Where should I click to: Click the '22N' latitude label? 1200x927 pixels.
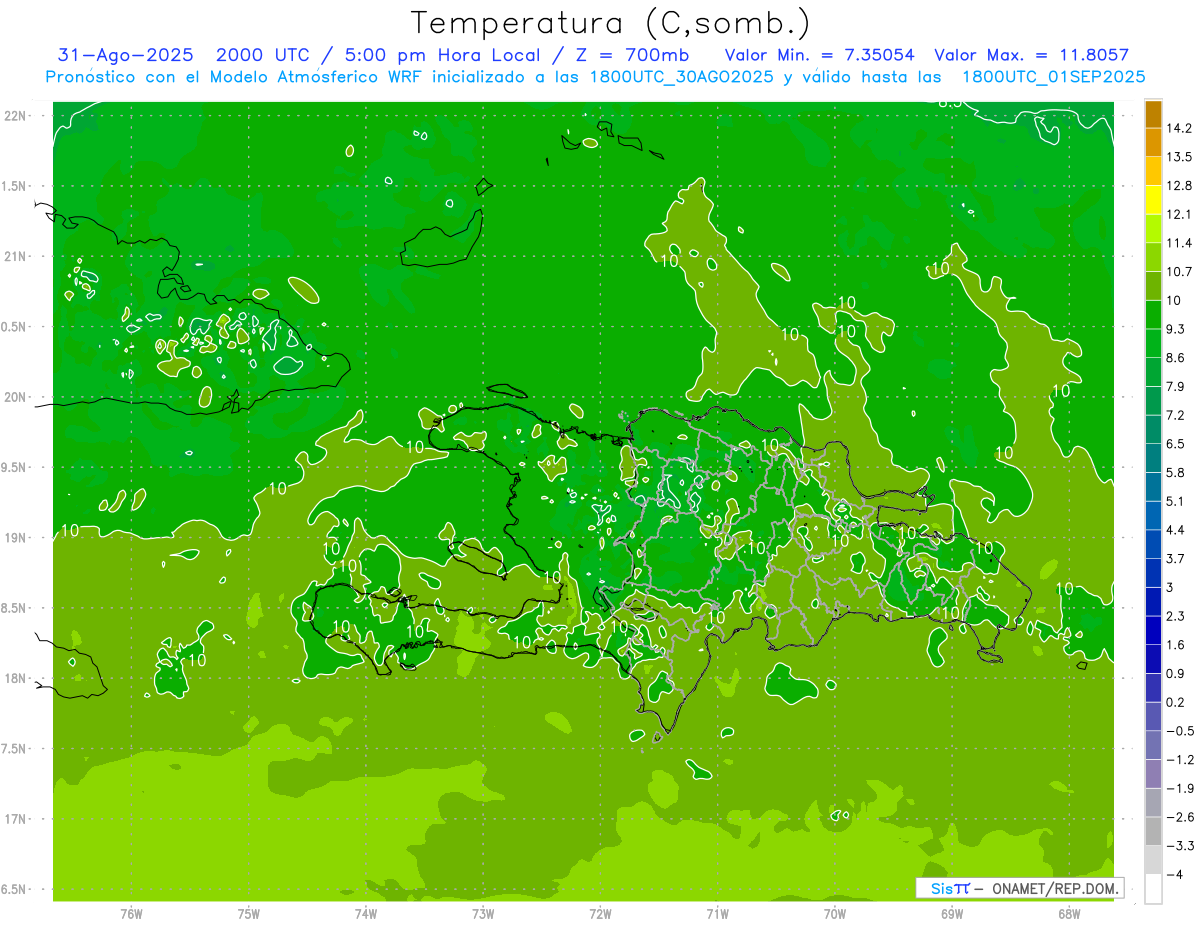click(15, 115)
